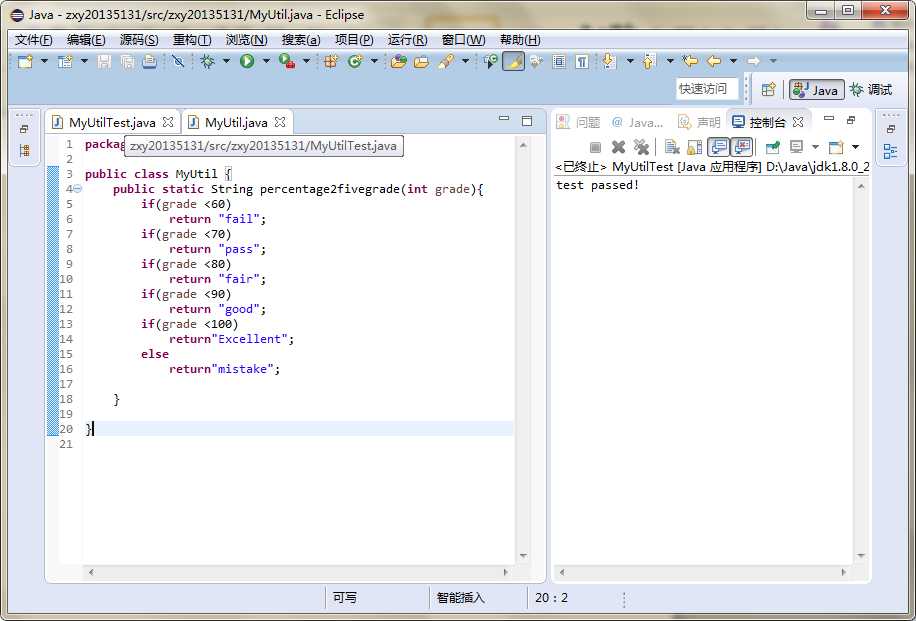Click the Outline icon in right trim

[890, 151]
